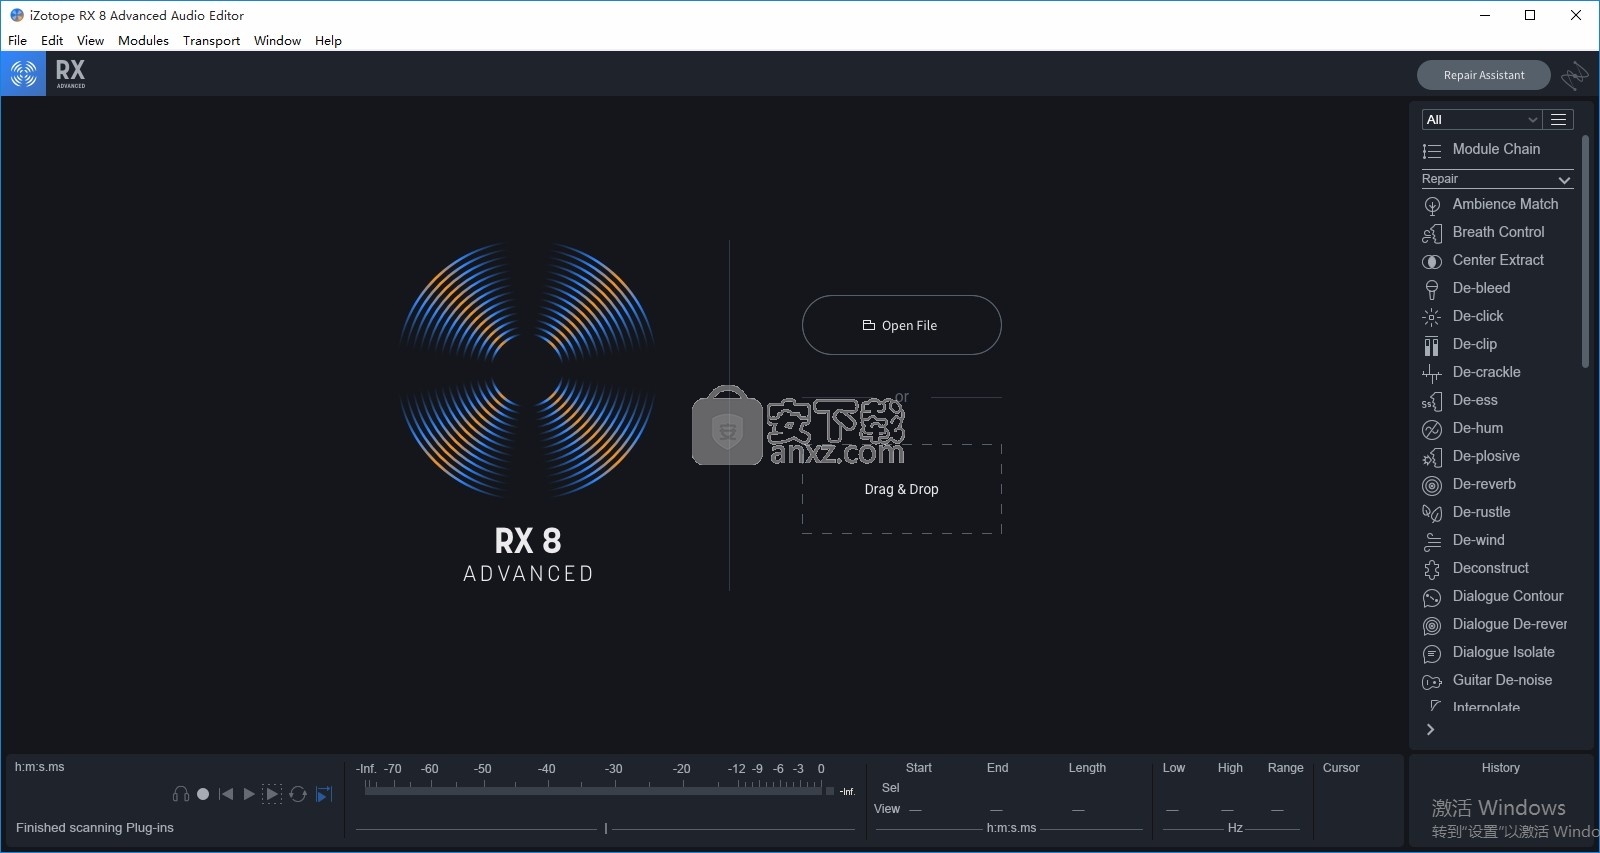Screen dimensions: 1600x853
Task: Open the Transport menu
Action: point(211,41)
